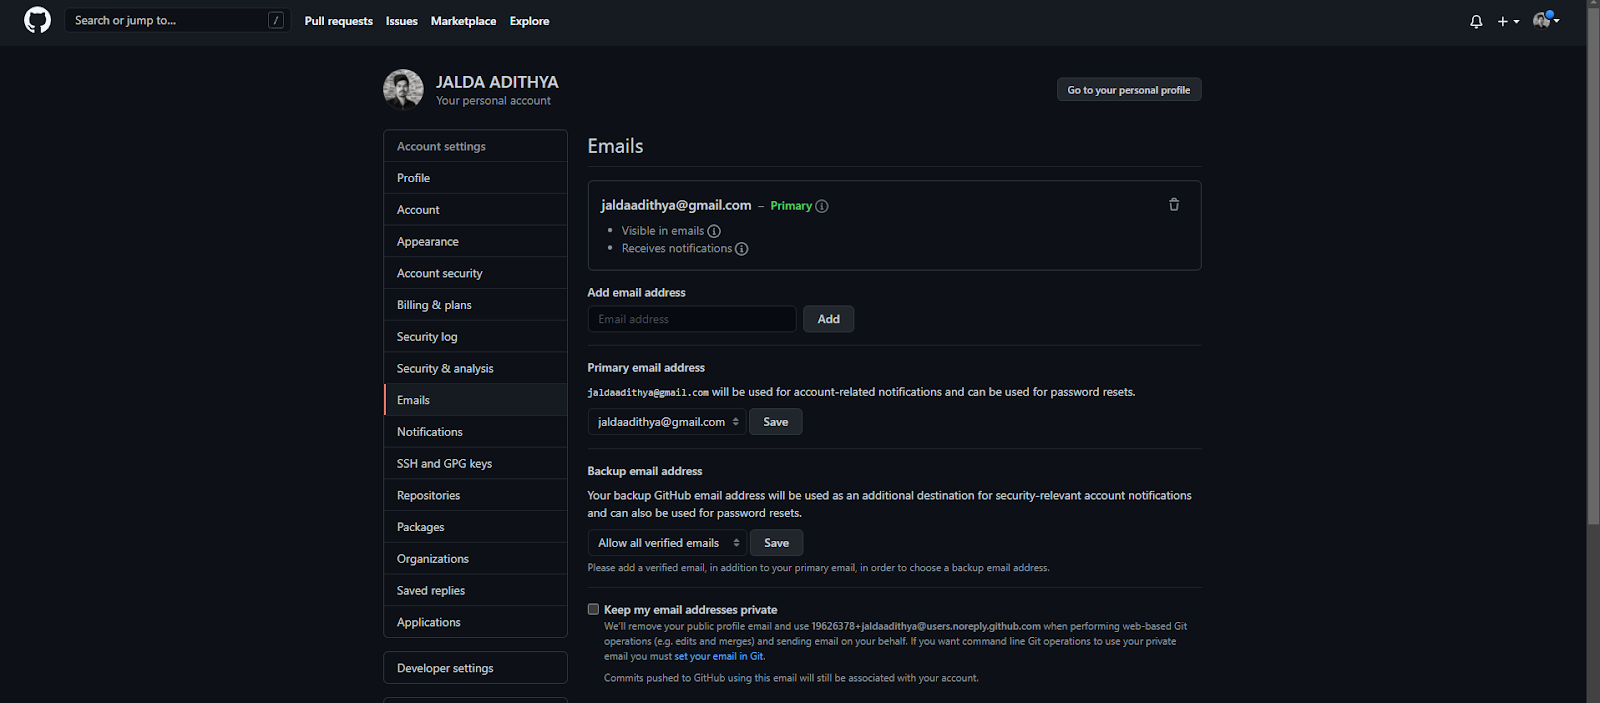The image size is (1600, 703).
Task: Click jaldaadithya@gmail.com in the email card
Action: coord(676,205)
